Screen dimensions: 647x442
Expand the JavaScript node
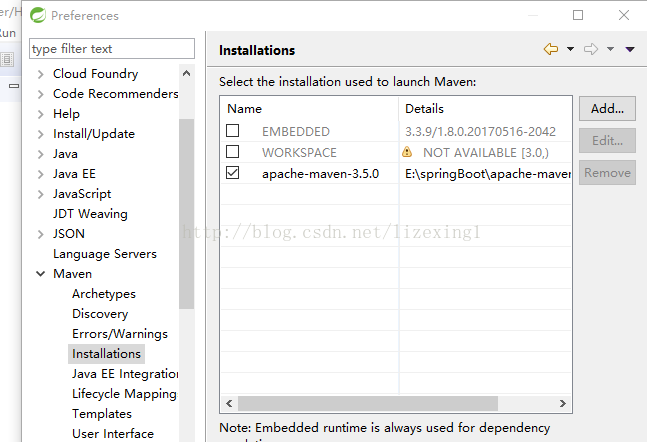[x=40, y=194]
